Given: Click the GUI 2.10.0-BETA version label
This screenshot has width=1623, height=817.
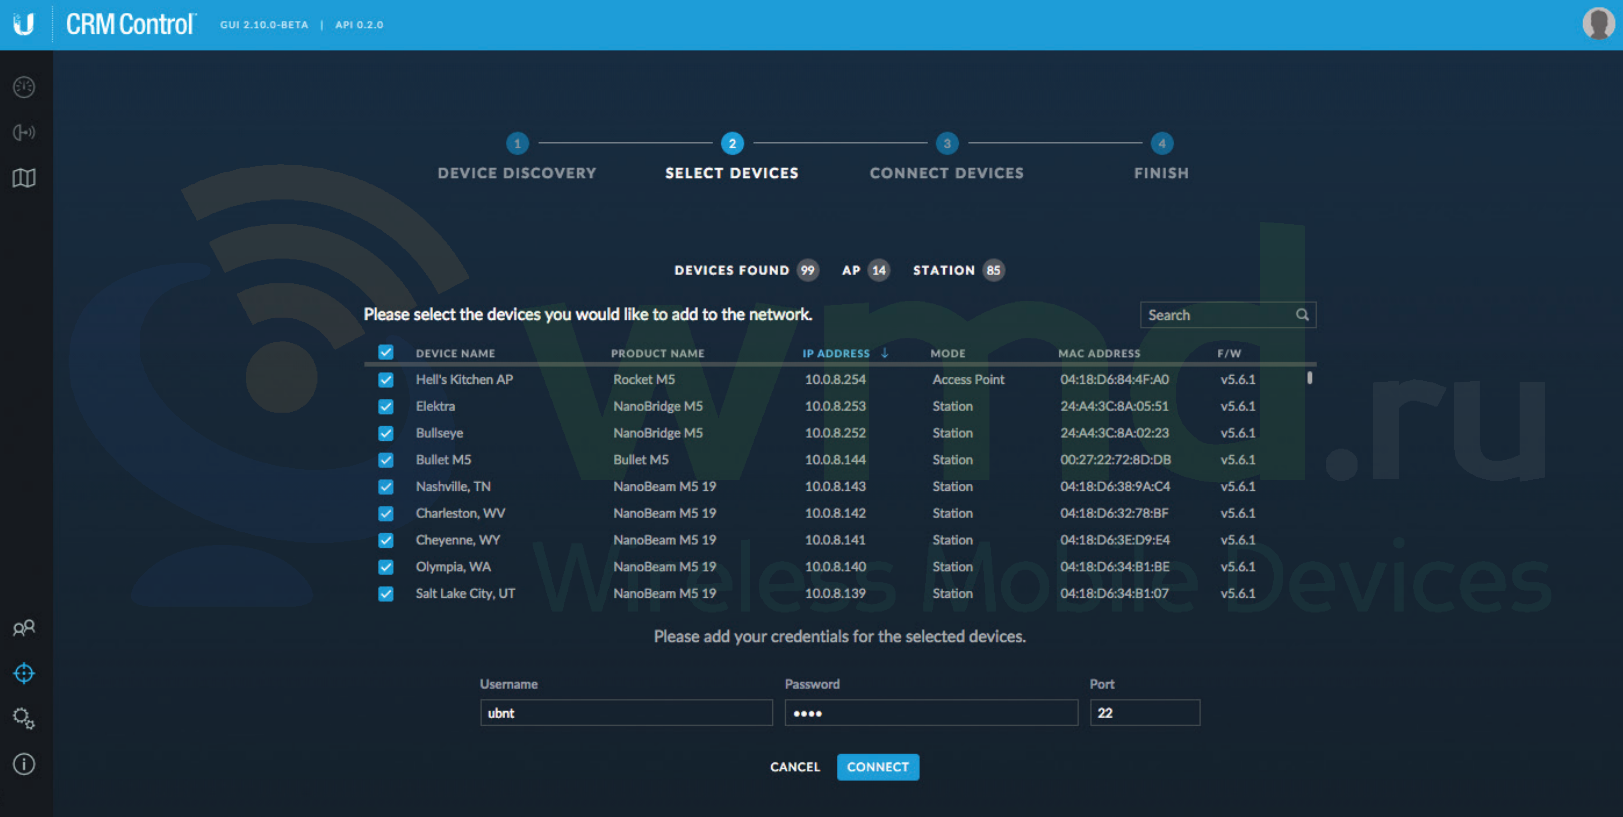Looking at the screenshot, I should [x=264, y=25].
